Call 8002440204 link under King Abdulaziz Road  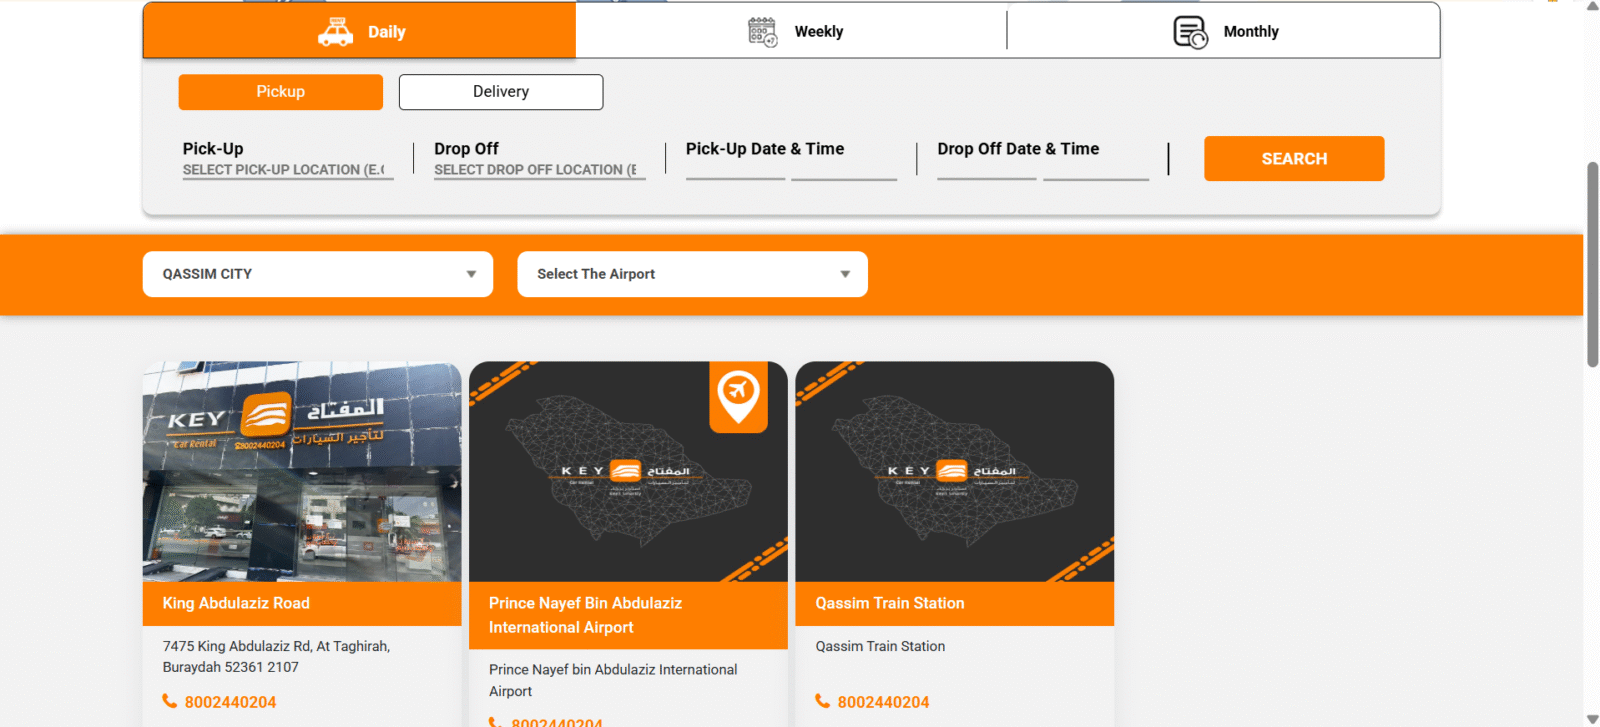pos(230,702)
